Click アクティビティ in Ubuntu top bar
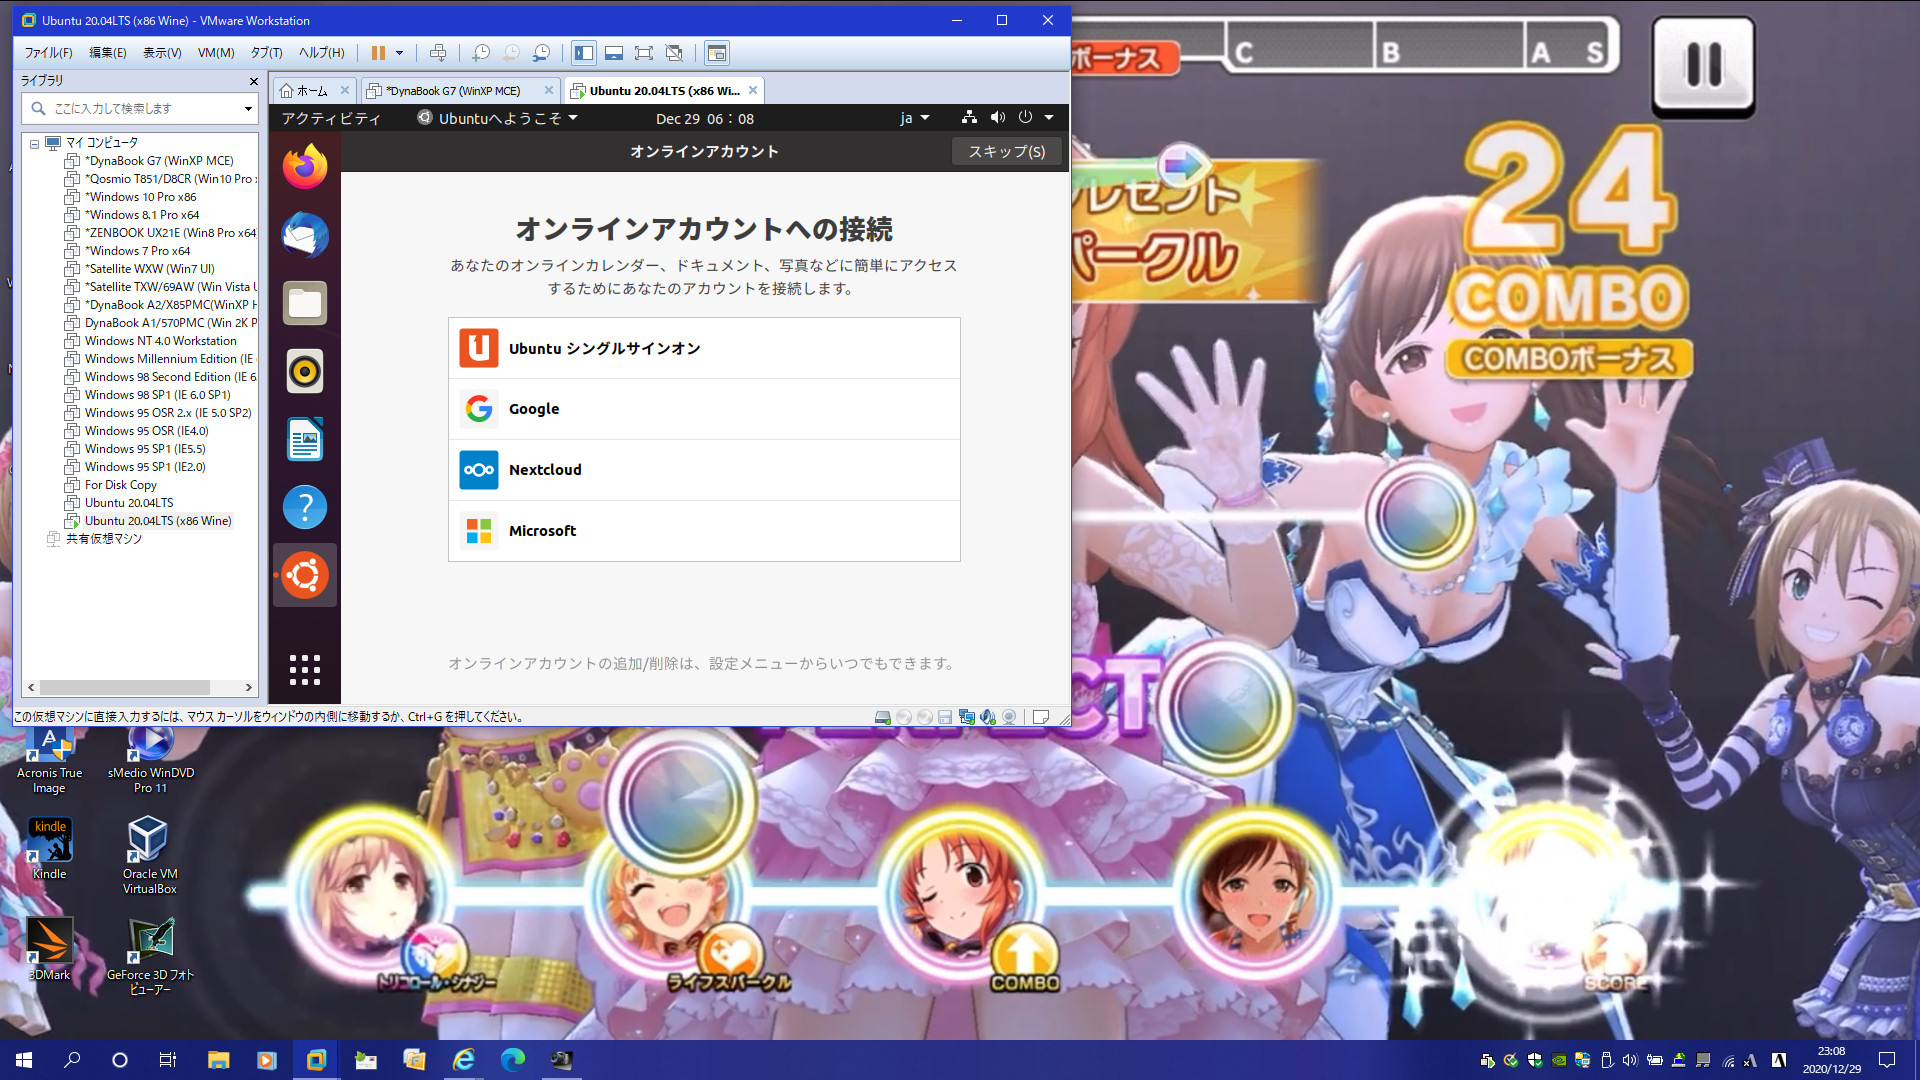The image size is (1920, 1080). click(x=331, y=118)
